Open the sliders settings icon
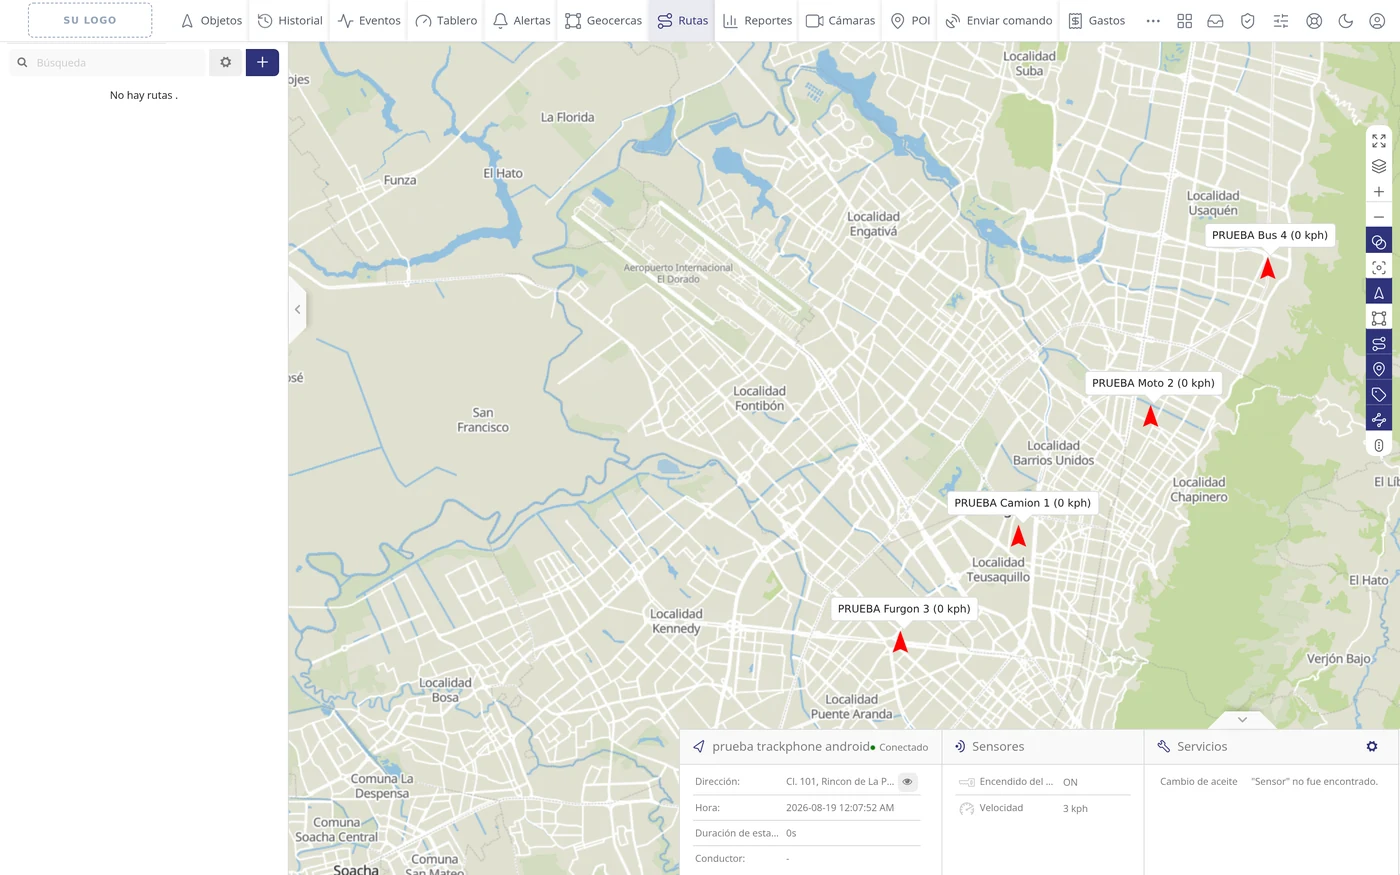 [x=1281, y=21]
